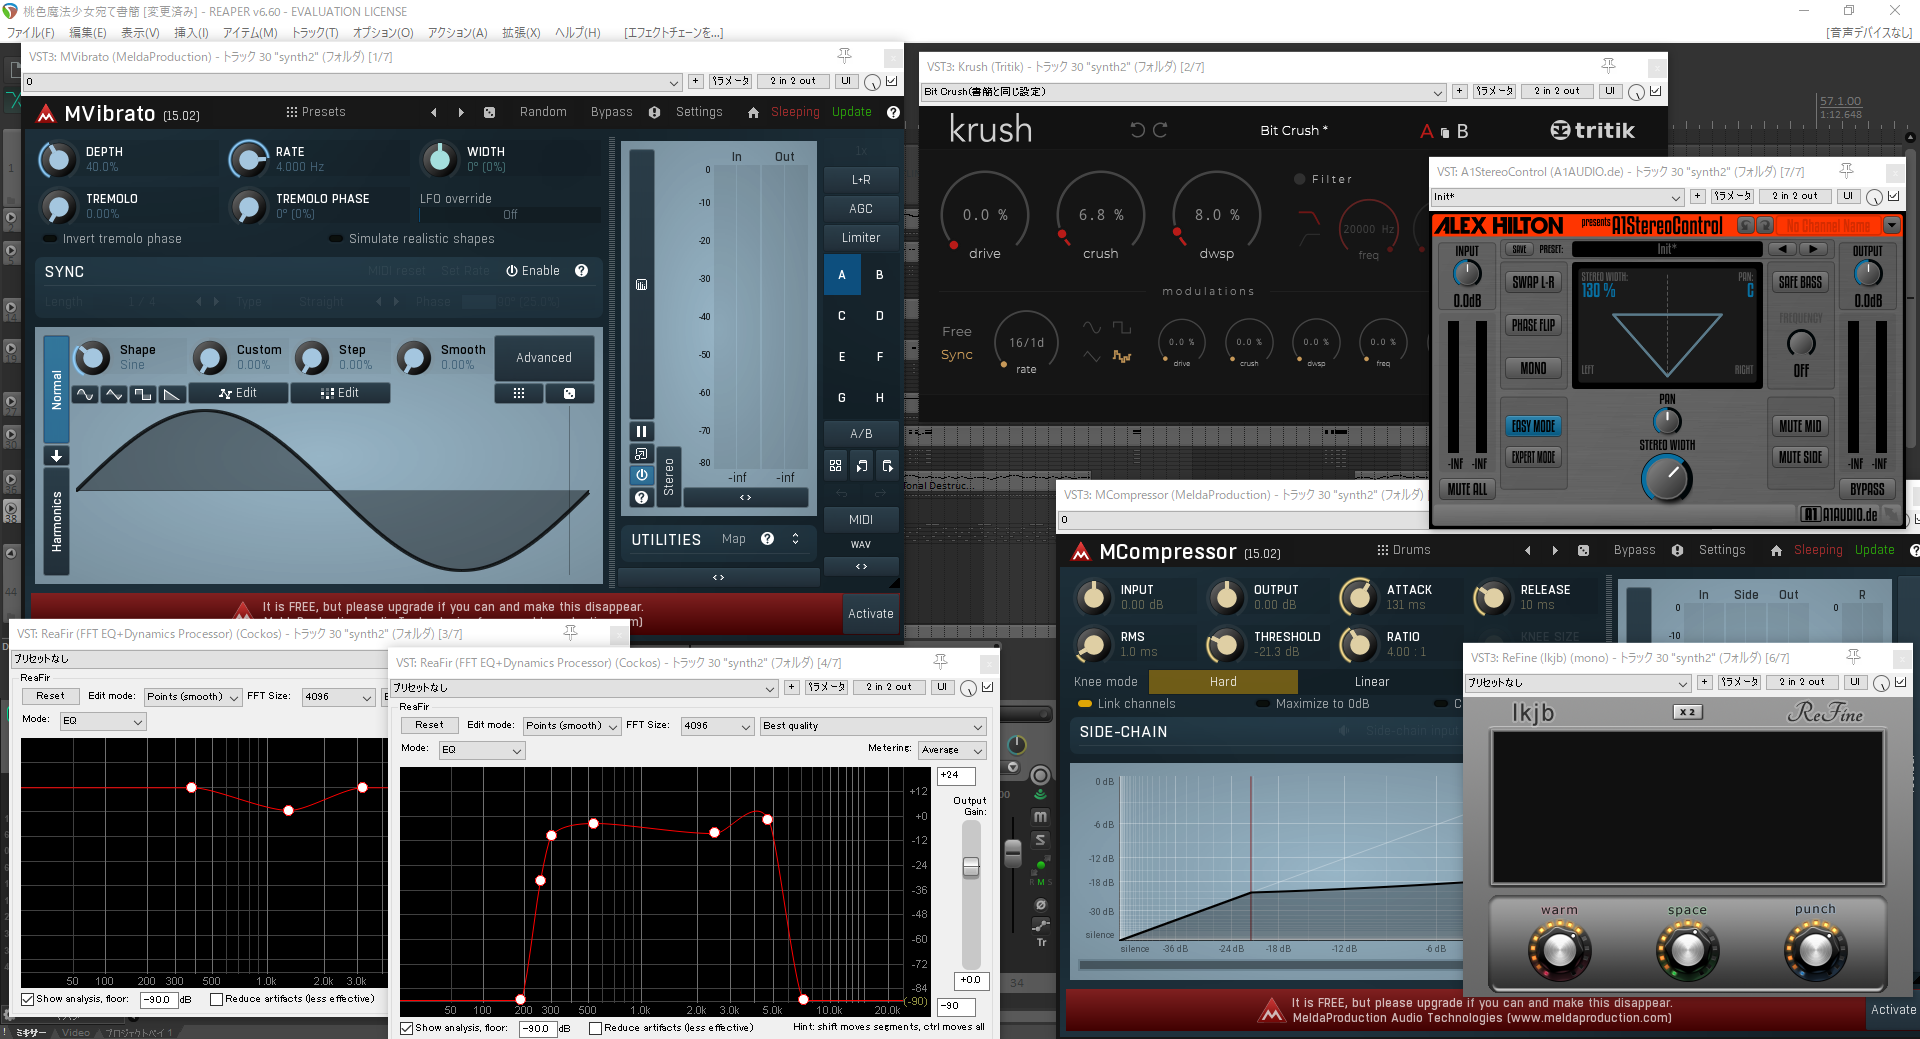Open the ヘルプ(H) menu
Screen dimensions: 1920x1039
[578, 33]
